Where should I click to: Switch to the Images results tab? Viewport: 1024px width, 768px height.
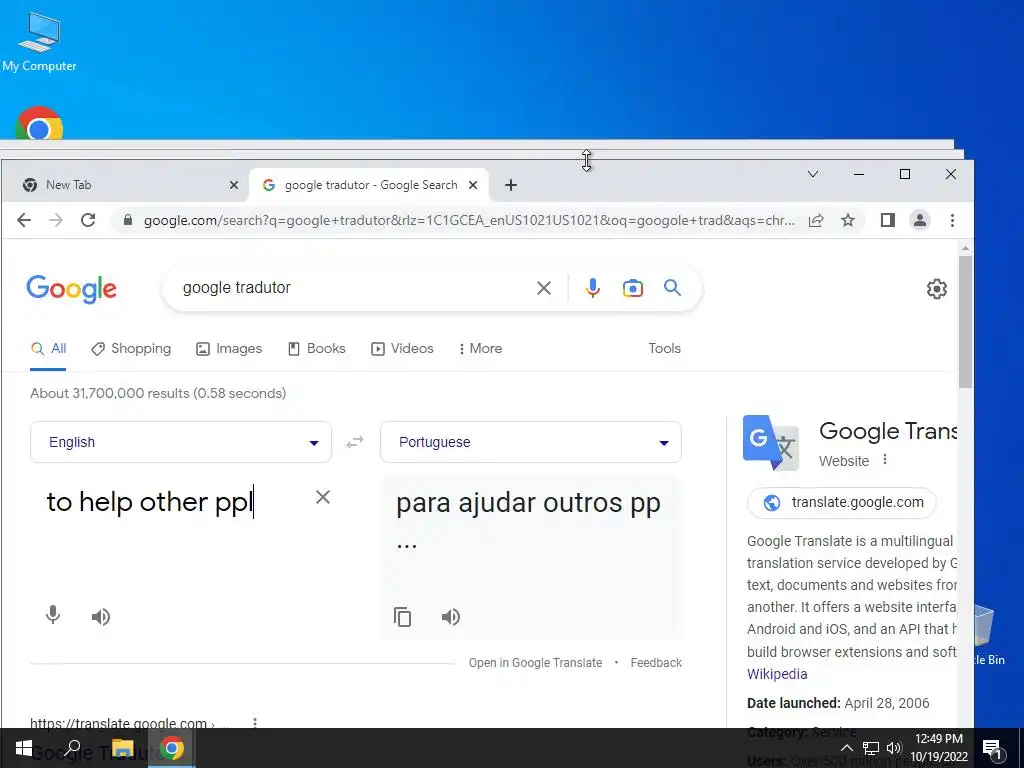229,349
